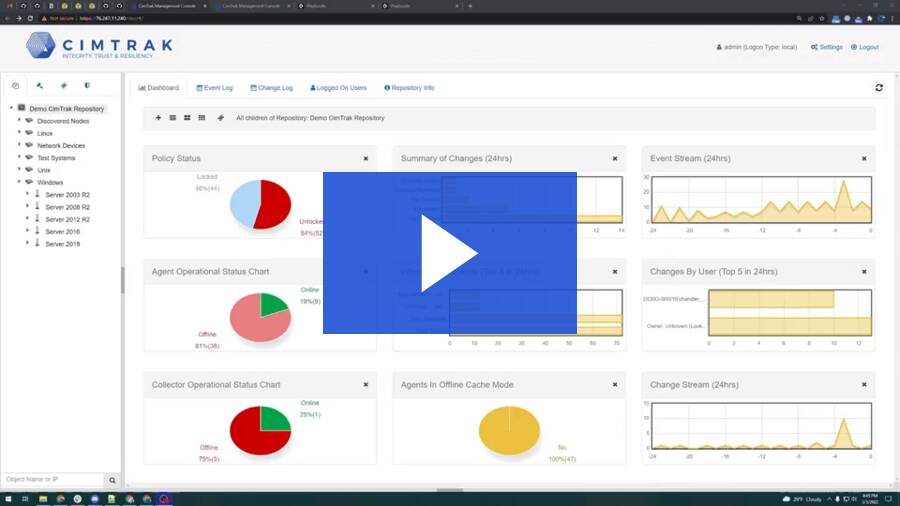Click the shield icon in left sidebar tabs
The width and height of the screenshot is (900, 506).
(87, 85)
